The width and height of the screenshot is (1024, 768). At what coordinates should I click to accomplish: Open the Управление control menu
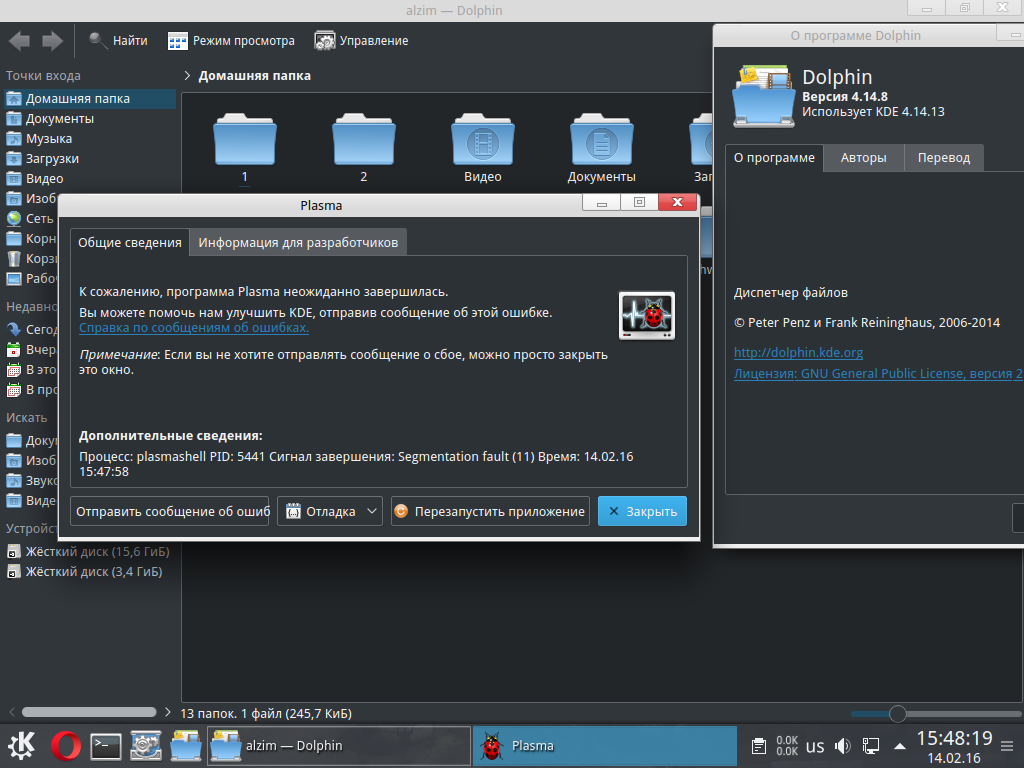point(361,40)
